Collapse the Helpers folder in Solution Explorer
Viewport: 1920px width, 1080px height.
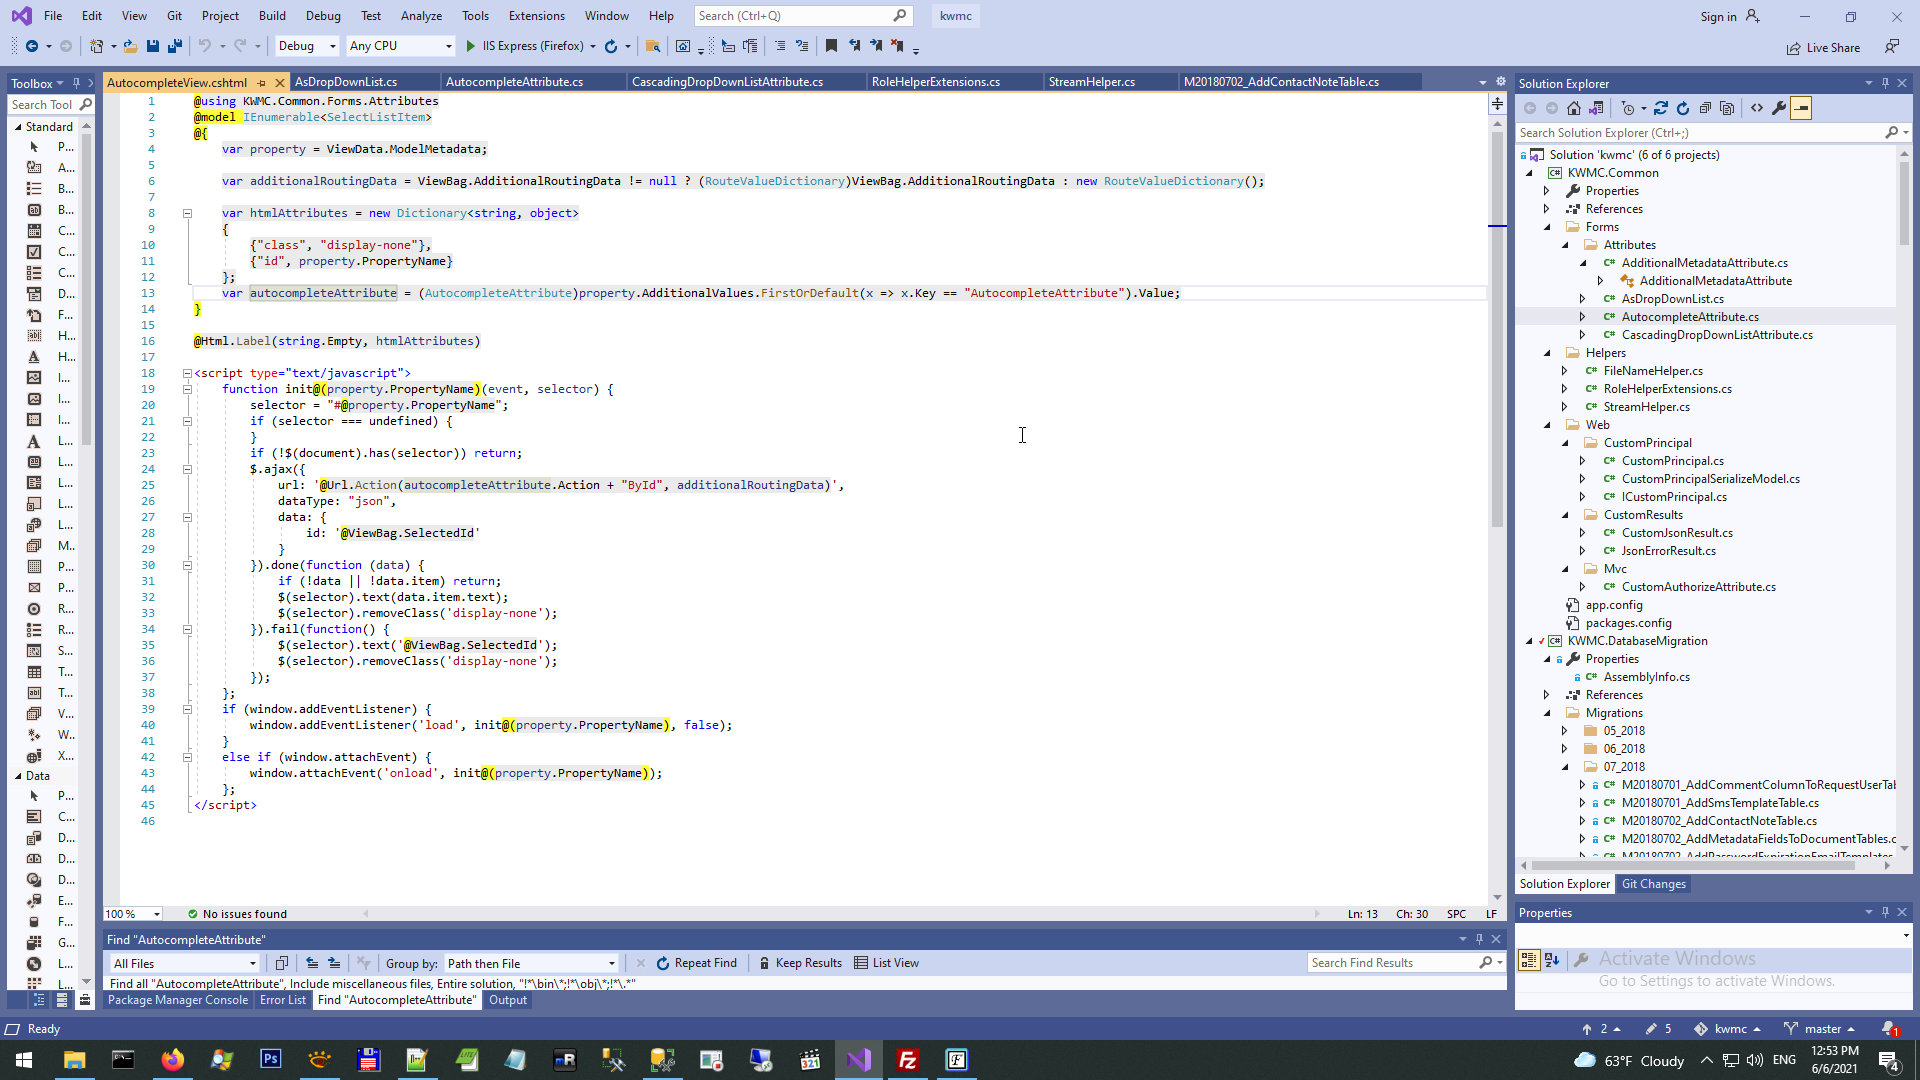click(1547, 353)
